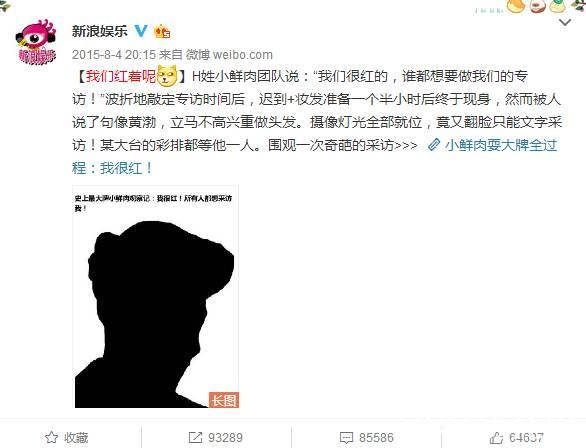
Task: Open the 微博 weibo.com source link
Action: pos(229,55)
